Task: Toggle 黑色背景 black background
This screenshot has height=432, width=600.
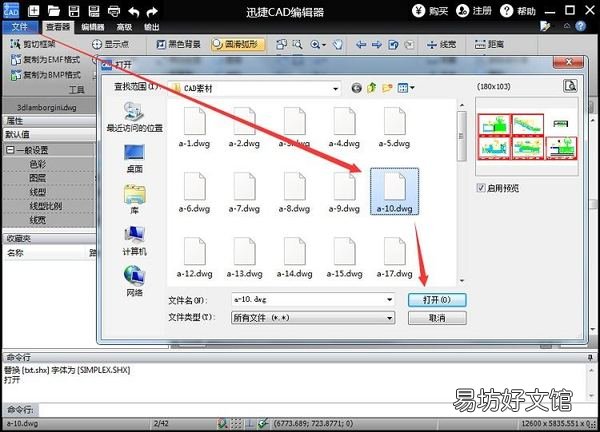Action: tap(178, 44)
